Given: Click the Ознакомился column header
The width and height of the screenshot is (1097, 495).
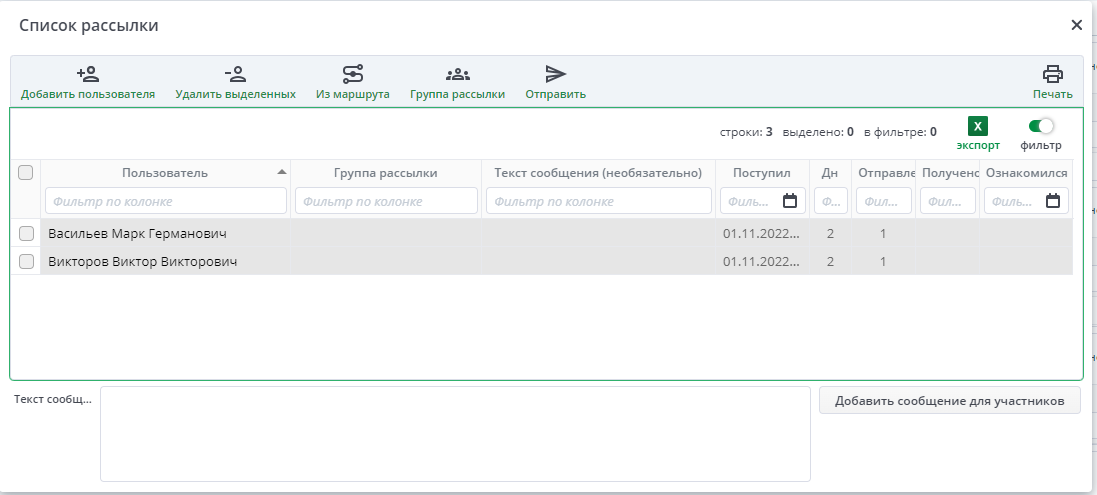Looking at the screenshot, I should [x=1026, y=173].
